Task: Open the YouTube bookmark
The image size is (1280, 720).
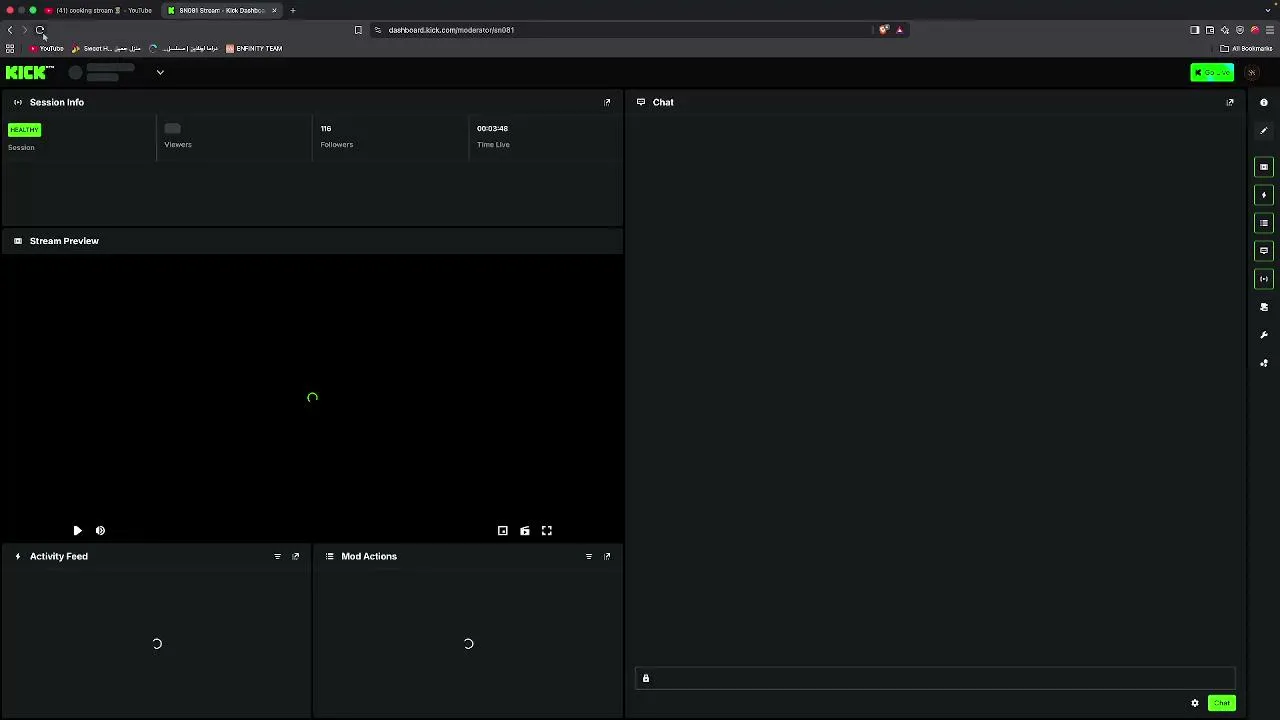Action: click(x=46, y=48)
